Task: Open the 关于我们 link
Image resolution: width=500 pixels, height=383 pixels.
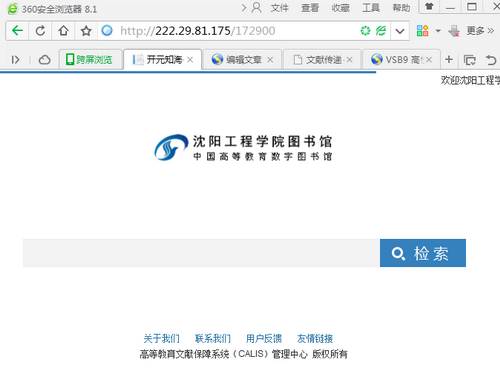Action: (161, 339)
